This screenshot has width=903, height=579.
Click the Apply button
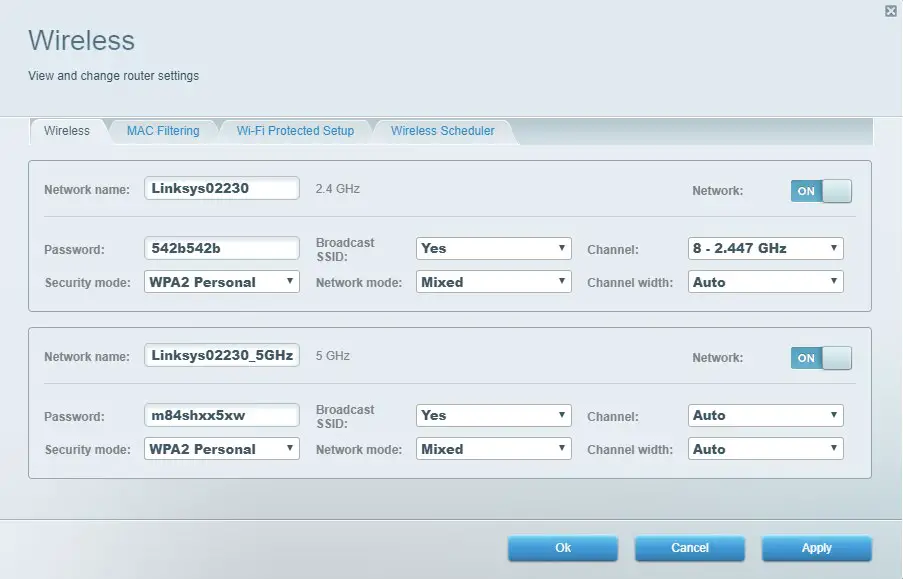click(817, 548)
